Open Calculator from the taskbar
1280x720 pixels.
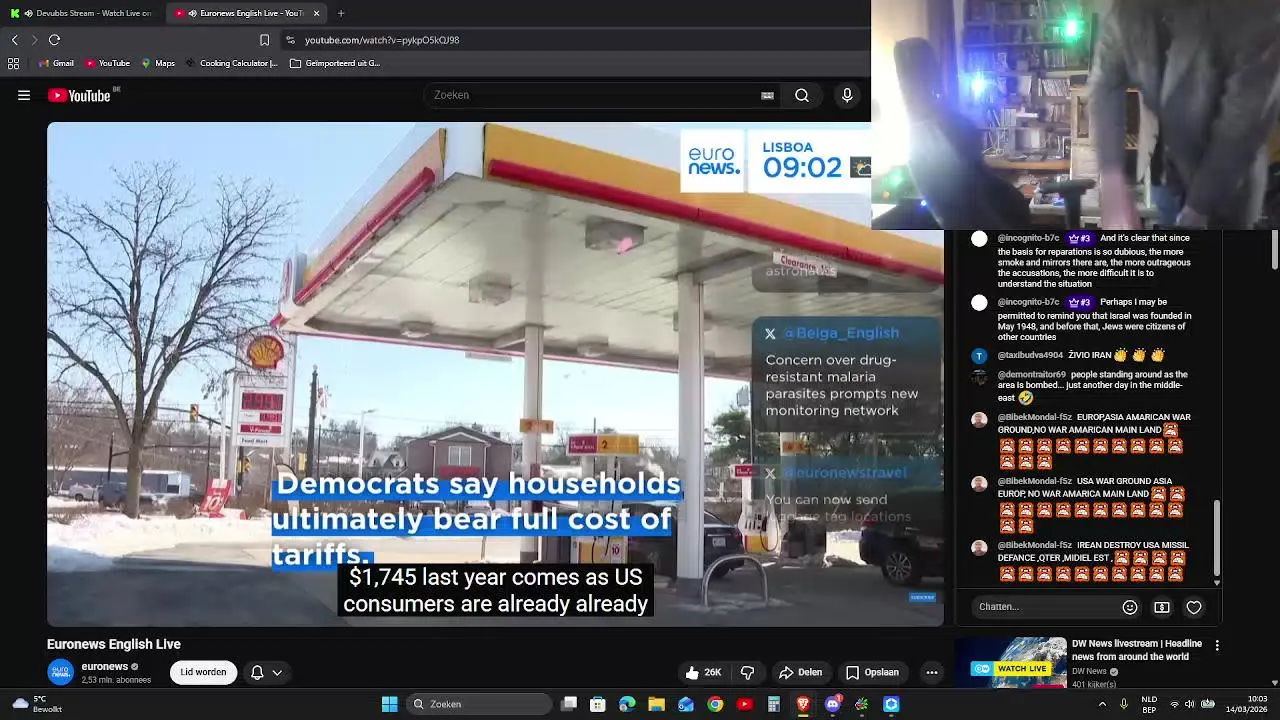coord(773,704)
